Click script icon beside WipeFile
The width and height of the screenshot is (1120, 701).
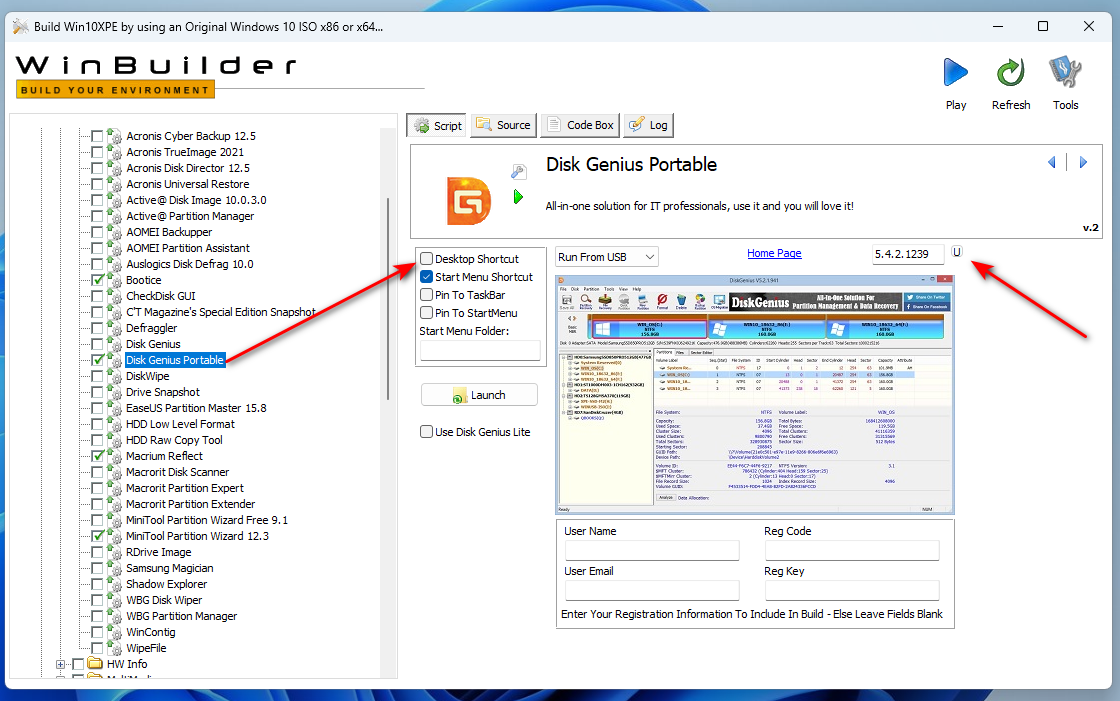tap(114, 647)
